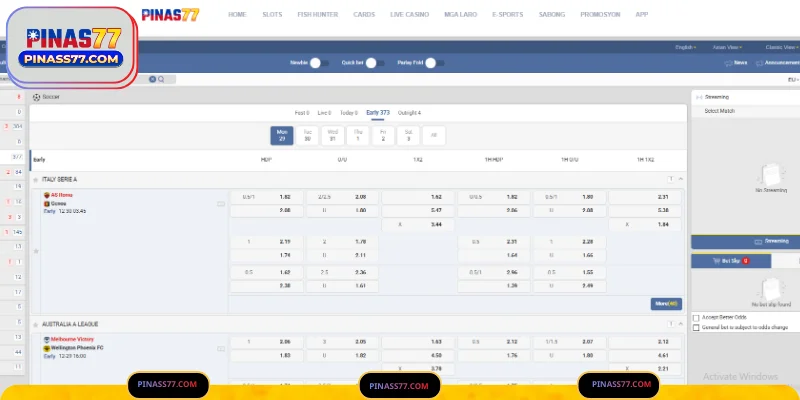Viewport: 800px width, 400px height.
Task: Select the Tue 30 date button
Action: (x=307, y=136)
